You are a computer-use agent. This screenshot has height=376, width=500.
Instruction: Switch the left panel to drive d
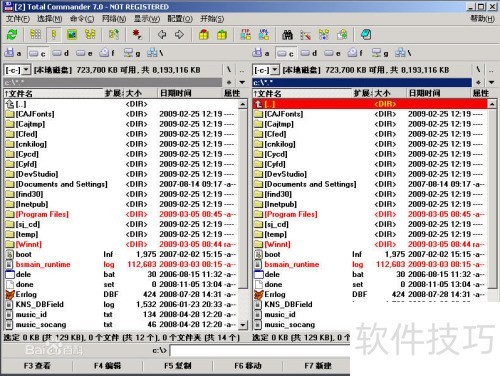pyautogui.click(x=60, y=53)
